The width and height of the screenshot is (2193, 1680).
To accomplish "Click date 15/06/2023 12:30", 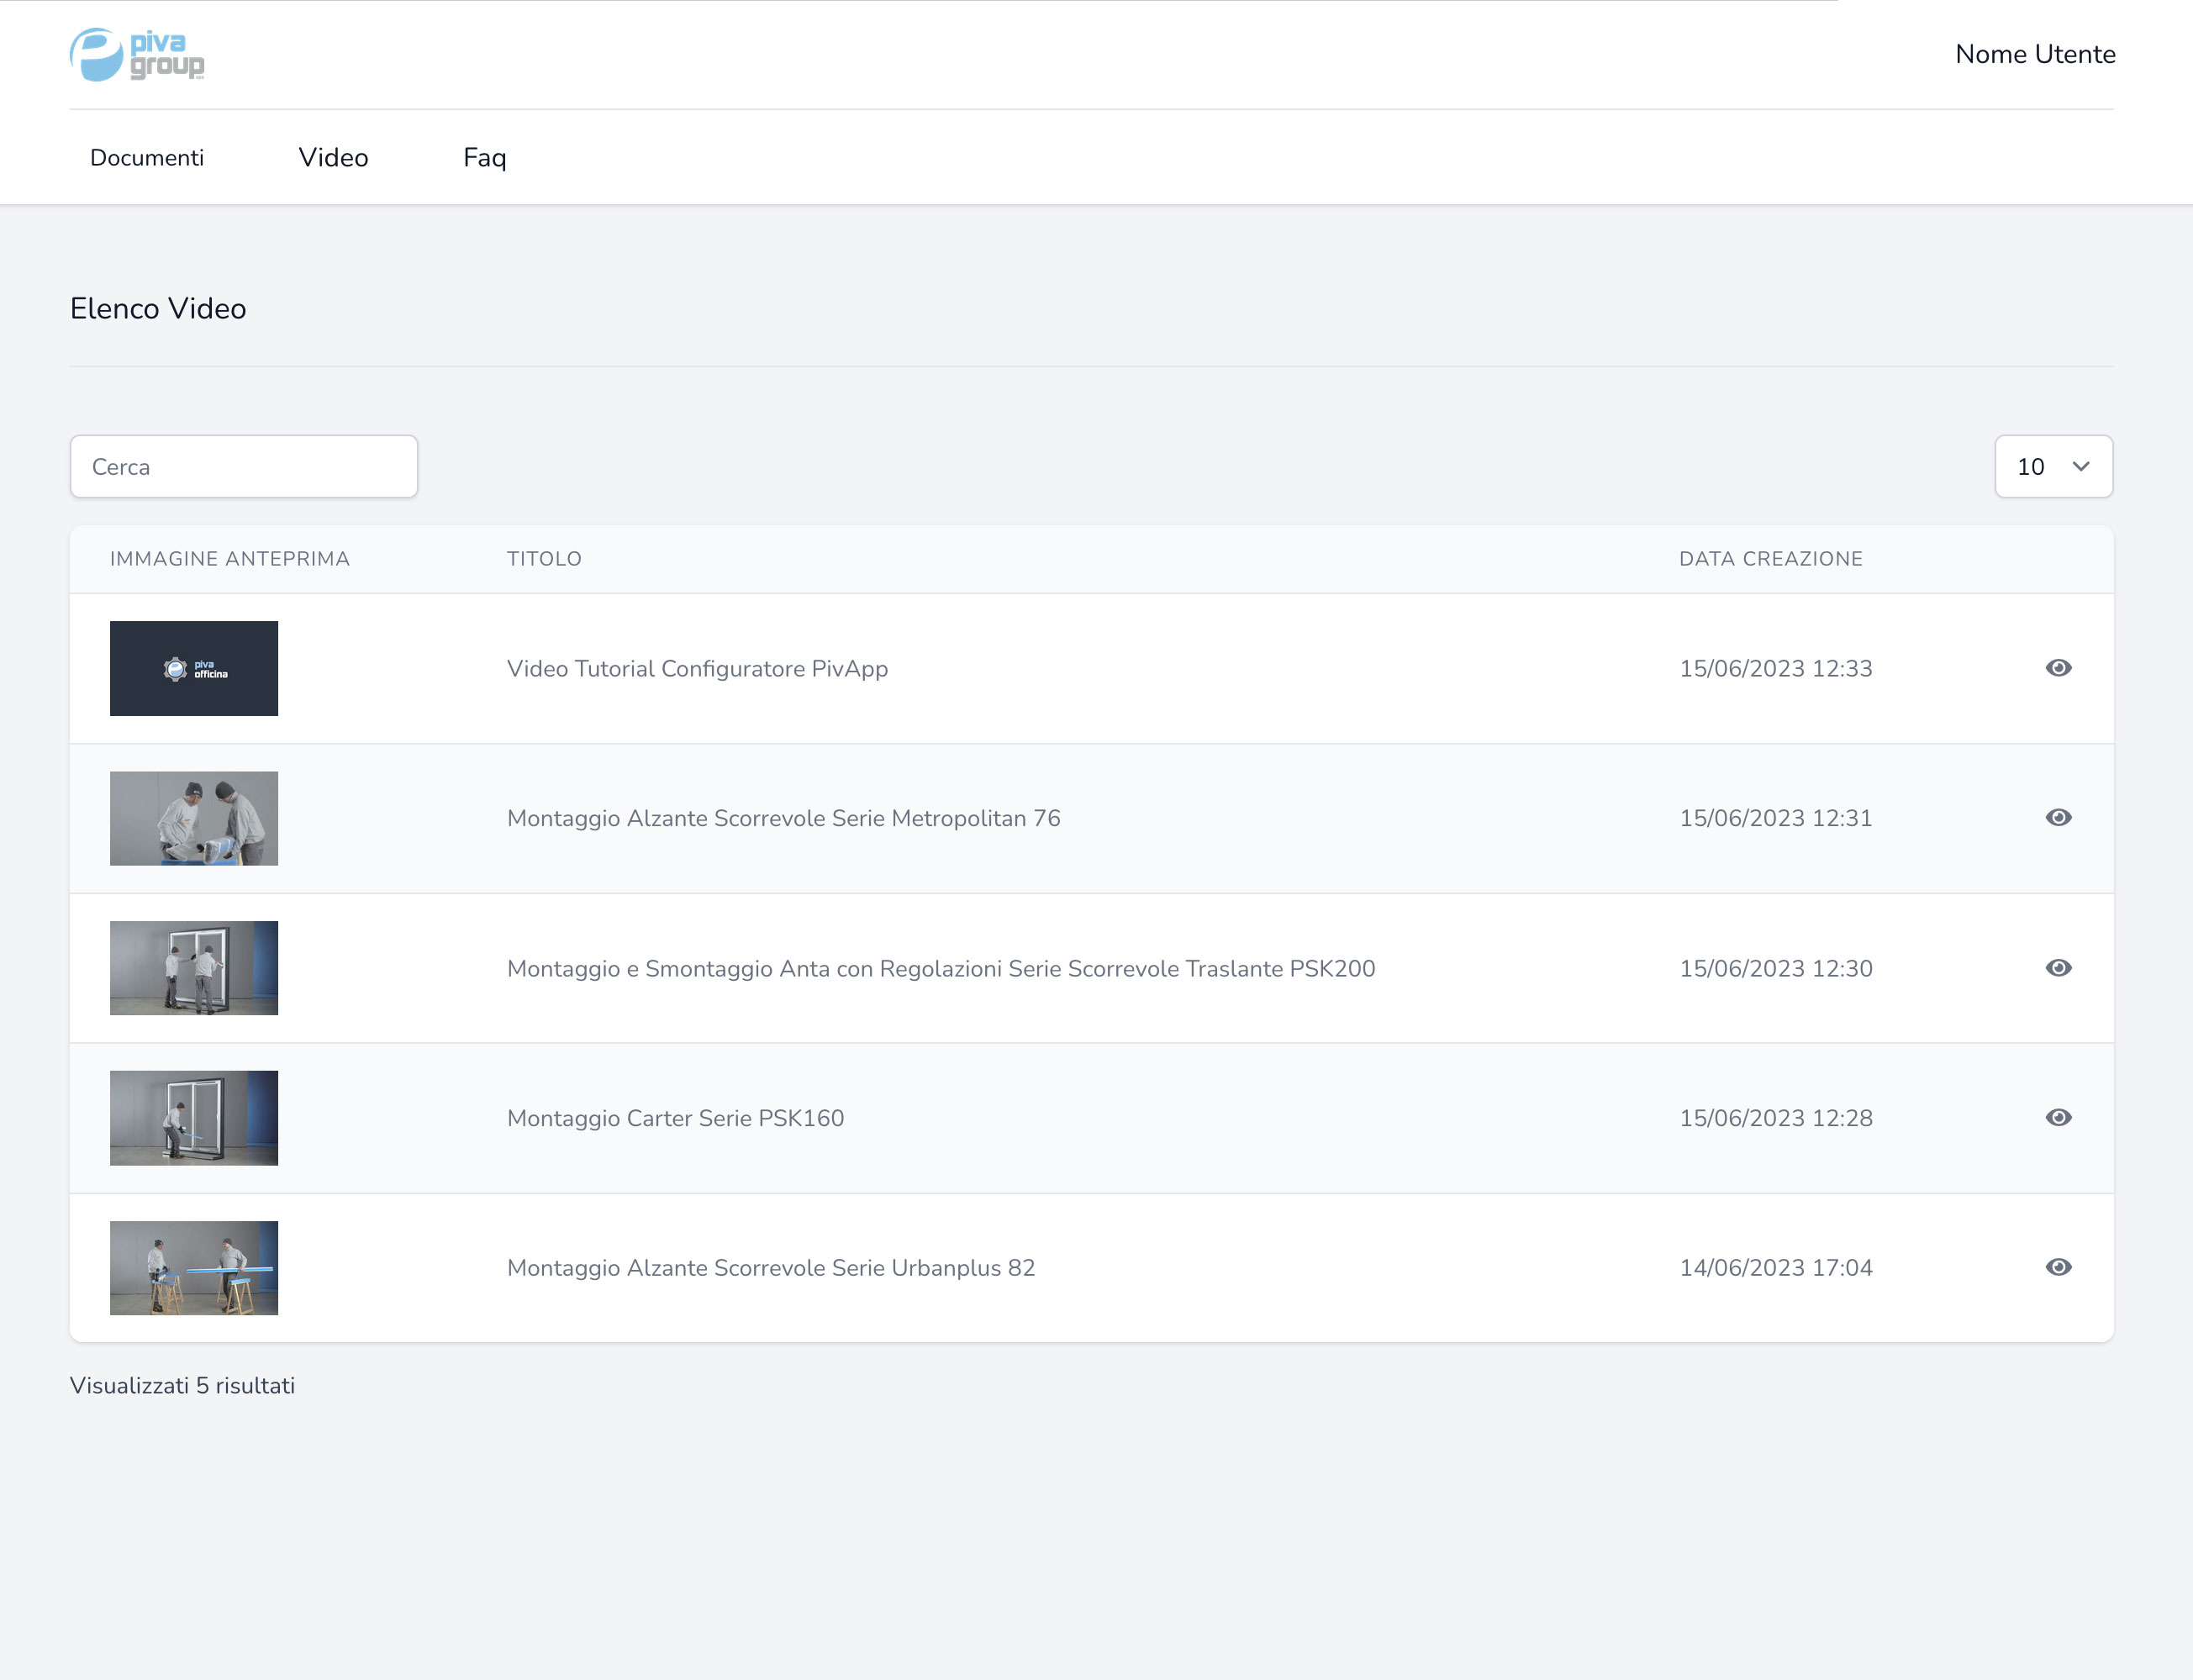I will coord(1776,968).
